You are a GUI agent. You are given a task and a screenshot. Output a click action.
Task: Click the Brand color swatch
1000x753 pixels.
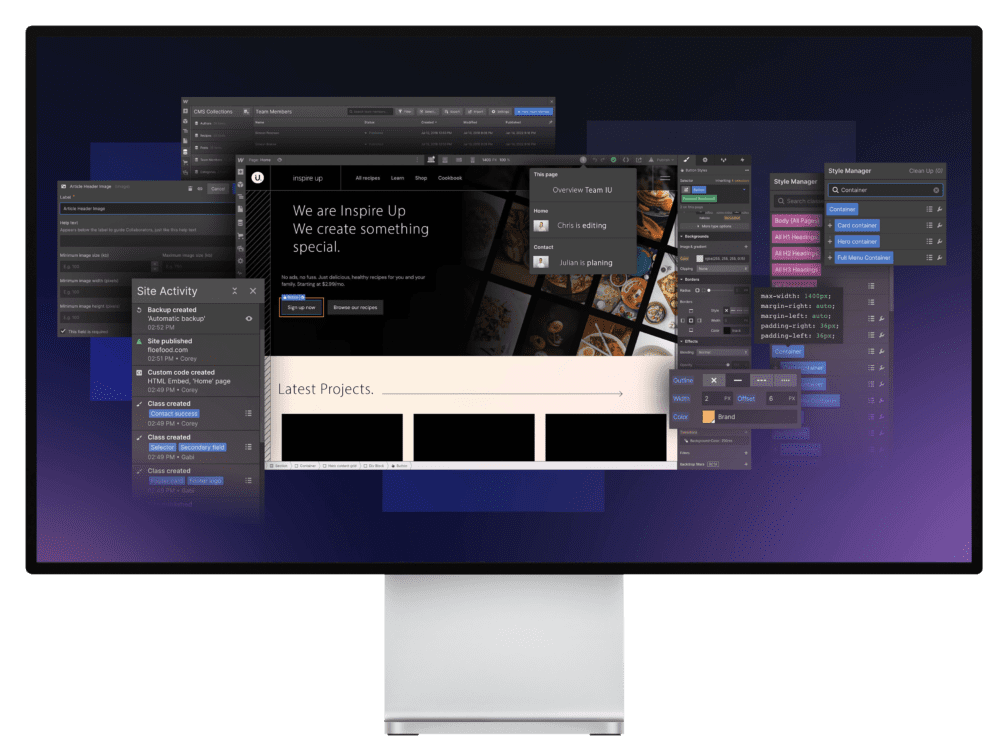[x=708, y=416]
